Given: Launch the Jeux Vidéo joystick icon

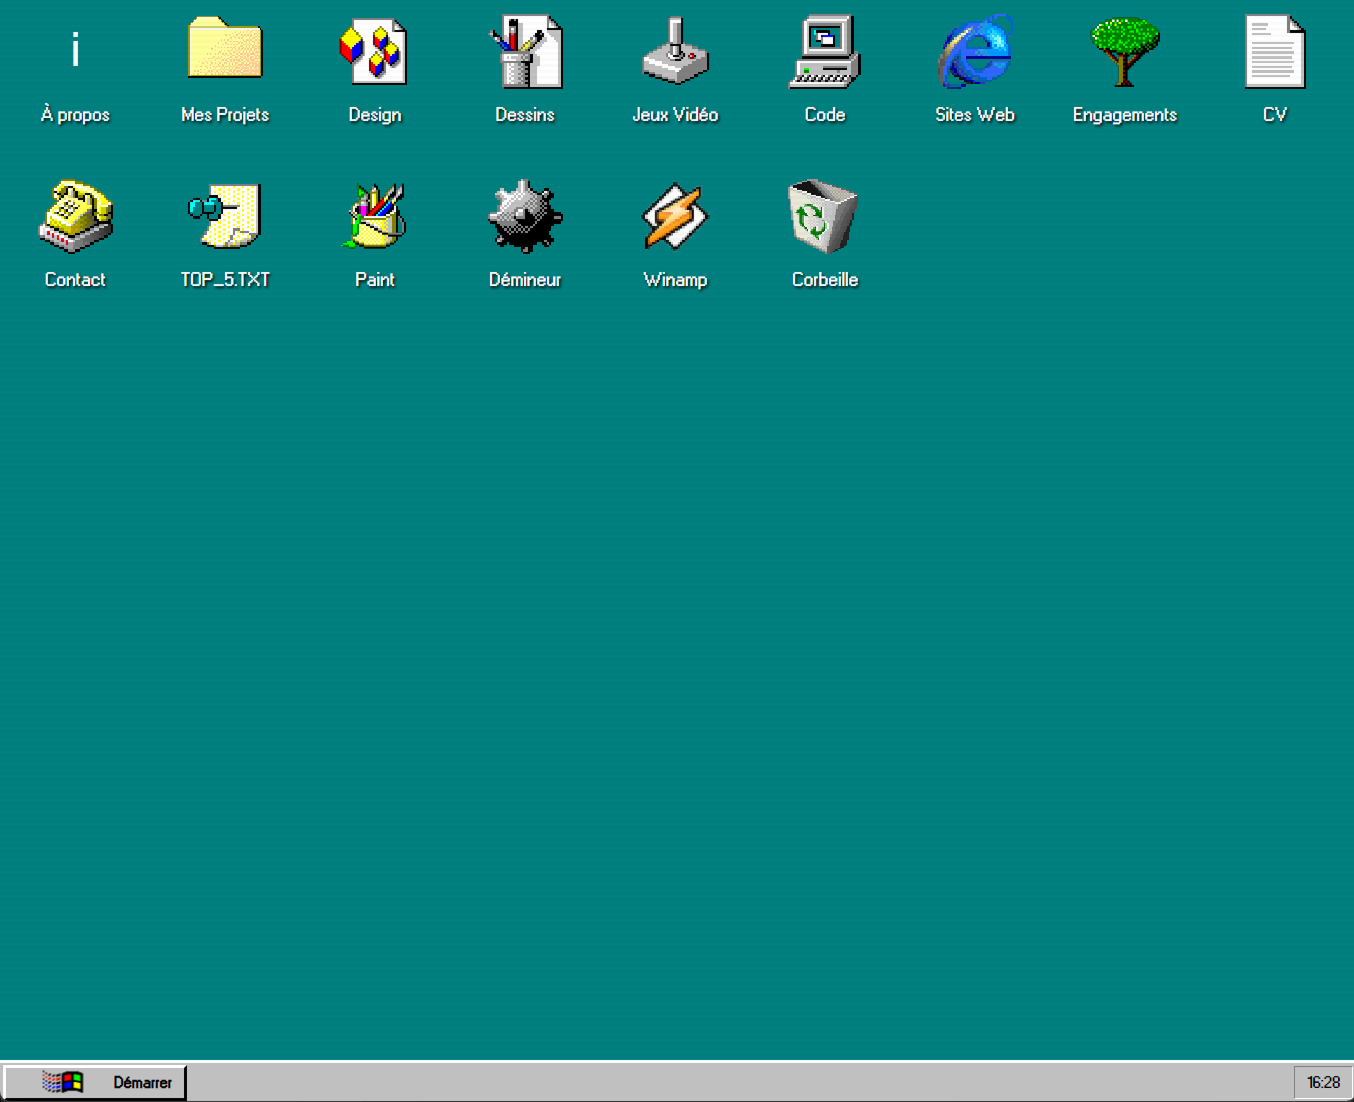Looking at the screenshot, I should coord(675,52).
